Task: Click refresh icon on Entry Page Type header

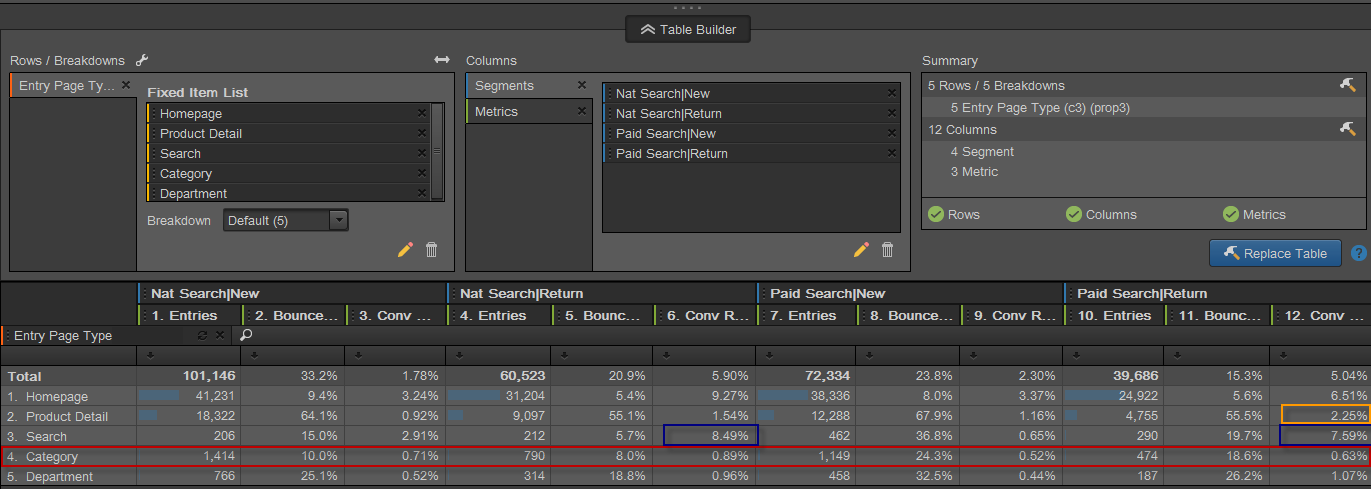Action: [x=202, y=336]
